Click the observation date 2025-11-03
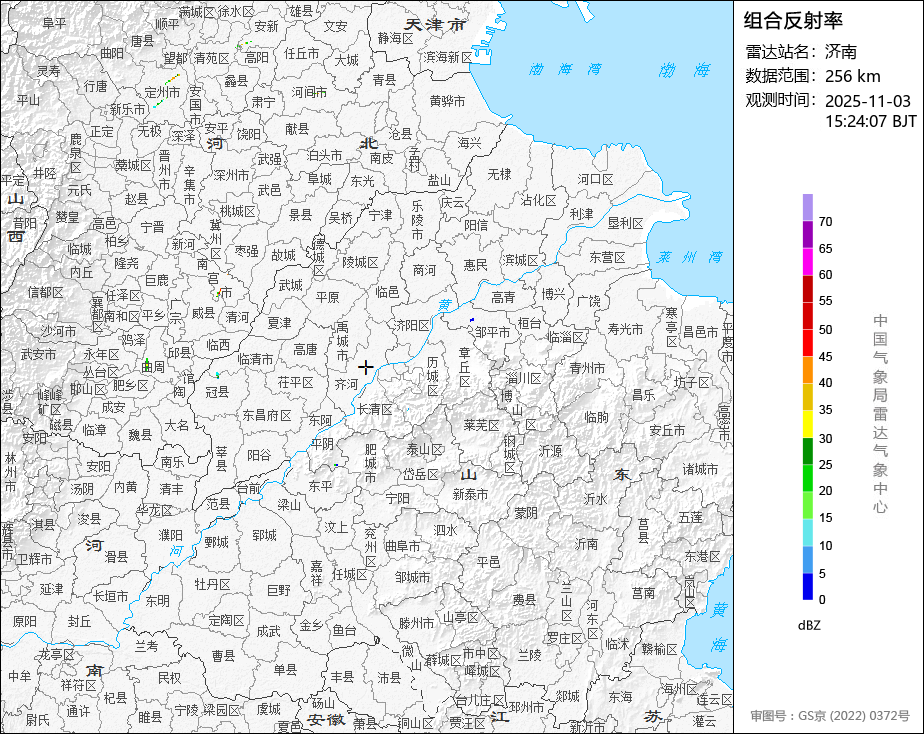The height and width of the screenshot is (734, 924). pyautogui.click(x=867, y=101)
